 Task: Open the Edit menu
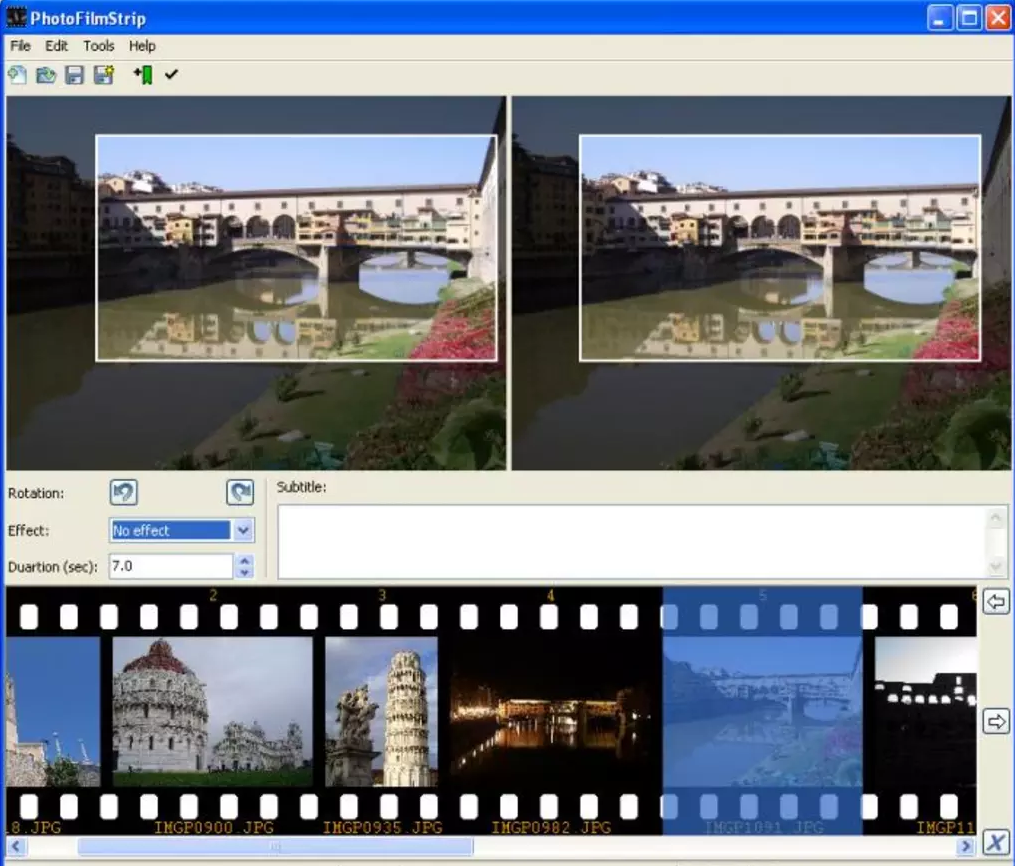(57, 46)
